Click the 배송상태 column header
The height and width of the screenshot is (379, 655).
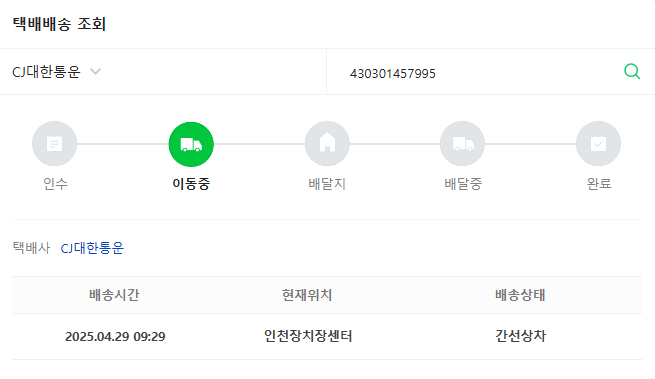pyautogui.click(x=520, y=295)
